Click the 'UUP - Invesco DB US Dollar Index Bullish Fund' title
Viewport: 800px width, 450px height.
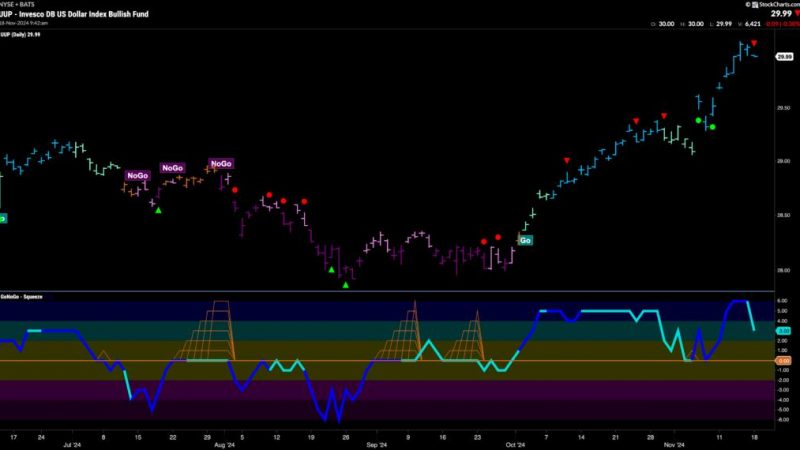(x=74, y=14)
